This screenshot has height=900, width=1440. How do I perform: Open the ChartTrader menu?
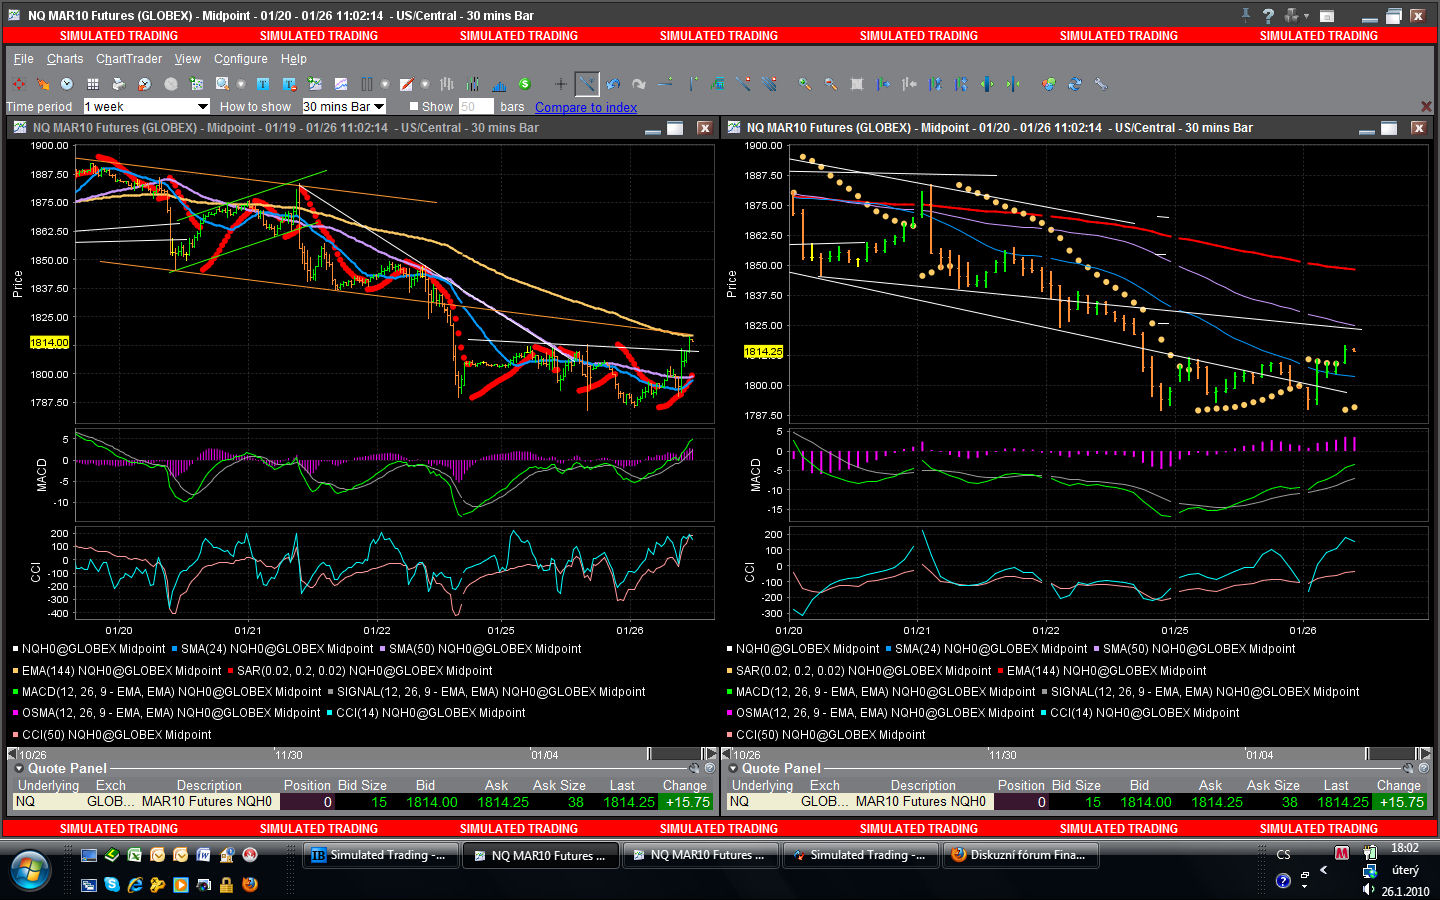(x=128, y=59)
